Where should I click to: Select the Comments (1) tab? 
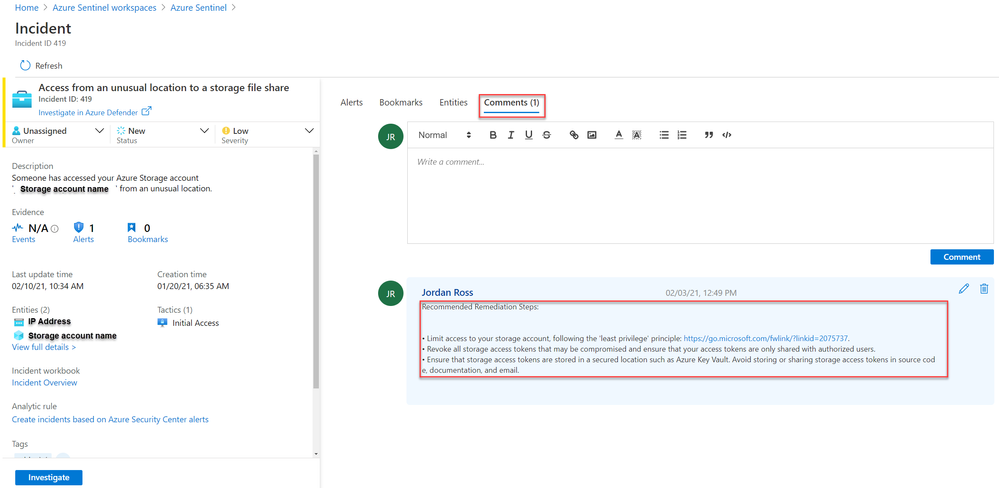512,103
